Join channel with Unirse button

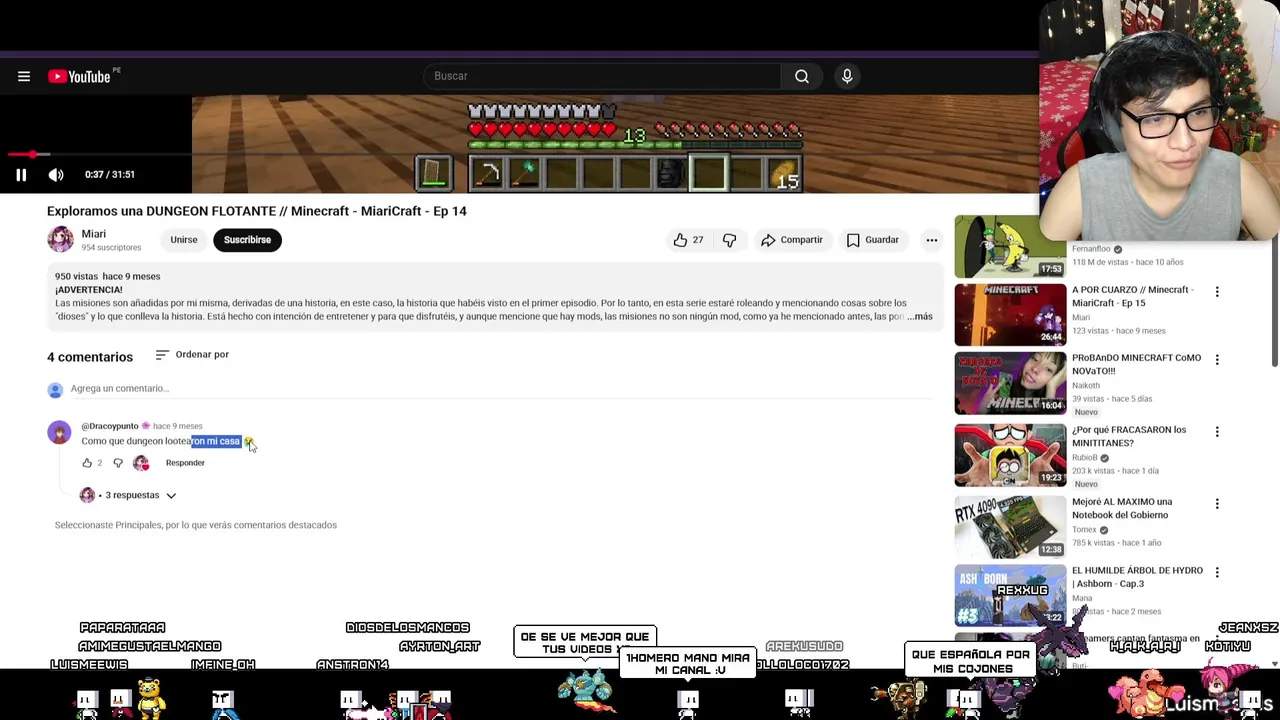pos(184,240)
